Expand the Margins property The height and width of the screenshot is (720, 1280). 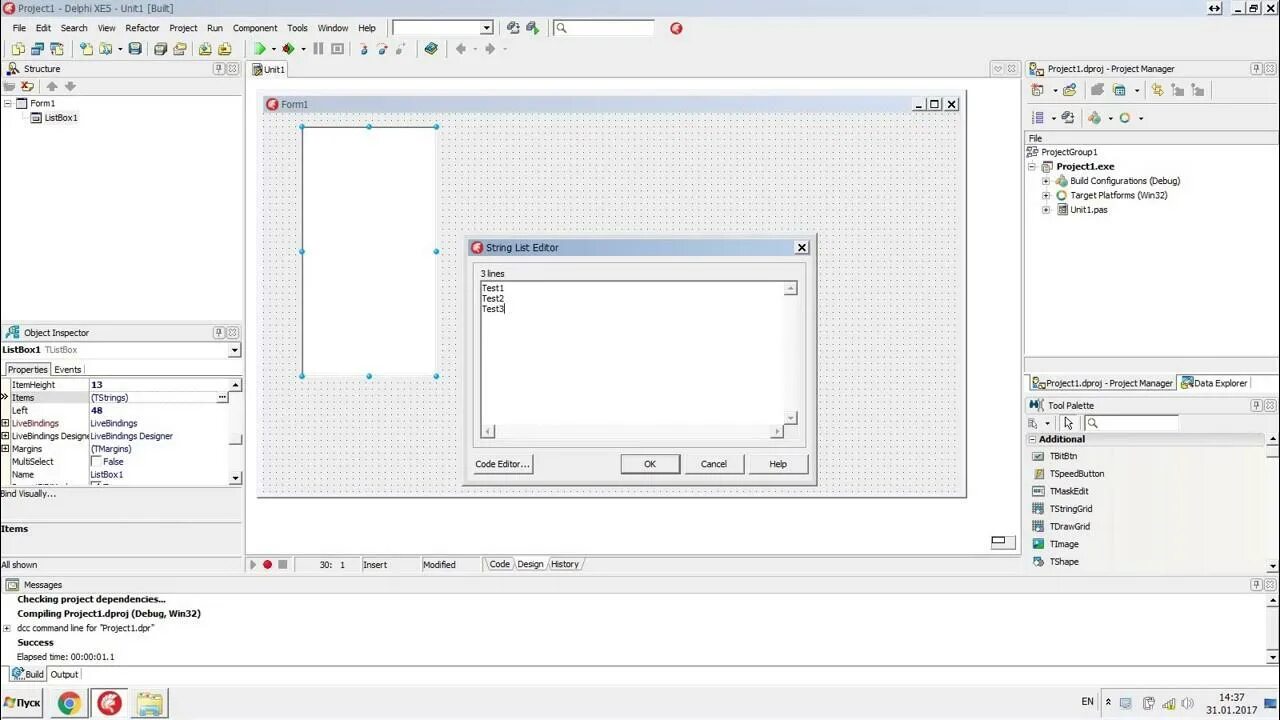coord(5,449)
